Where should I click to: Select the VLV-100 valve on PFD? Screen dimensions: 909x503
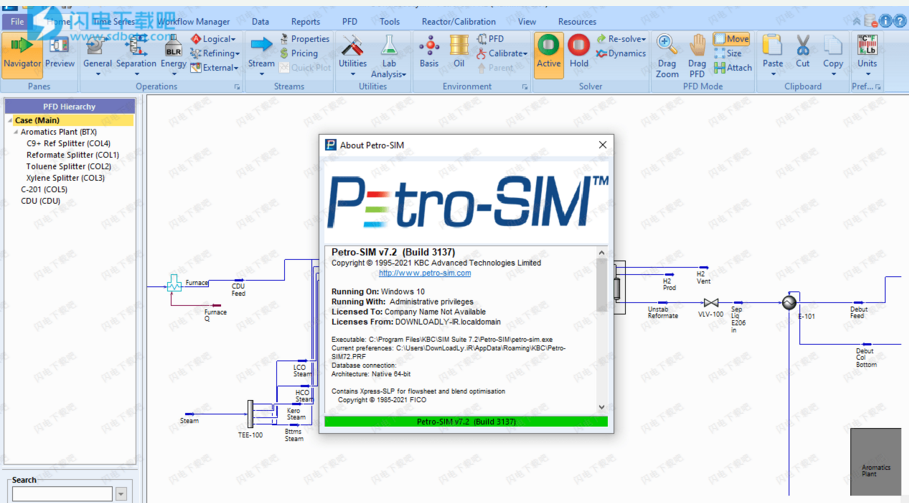[711, 302]
